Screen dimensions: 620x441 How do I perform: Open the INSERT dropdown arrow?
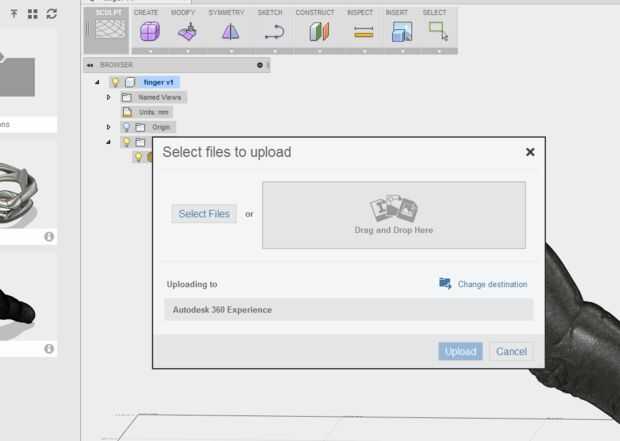(403, 51)
